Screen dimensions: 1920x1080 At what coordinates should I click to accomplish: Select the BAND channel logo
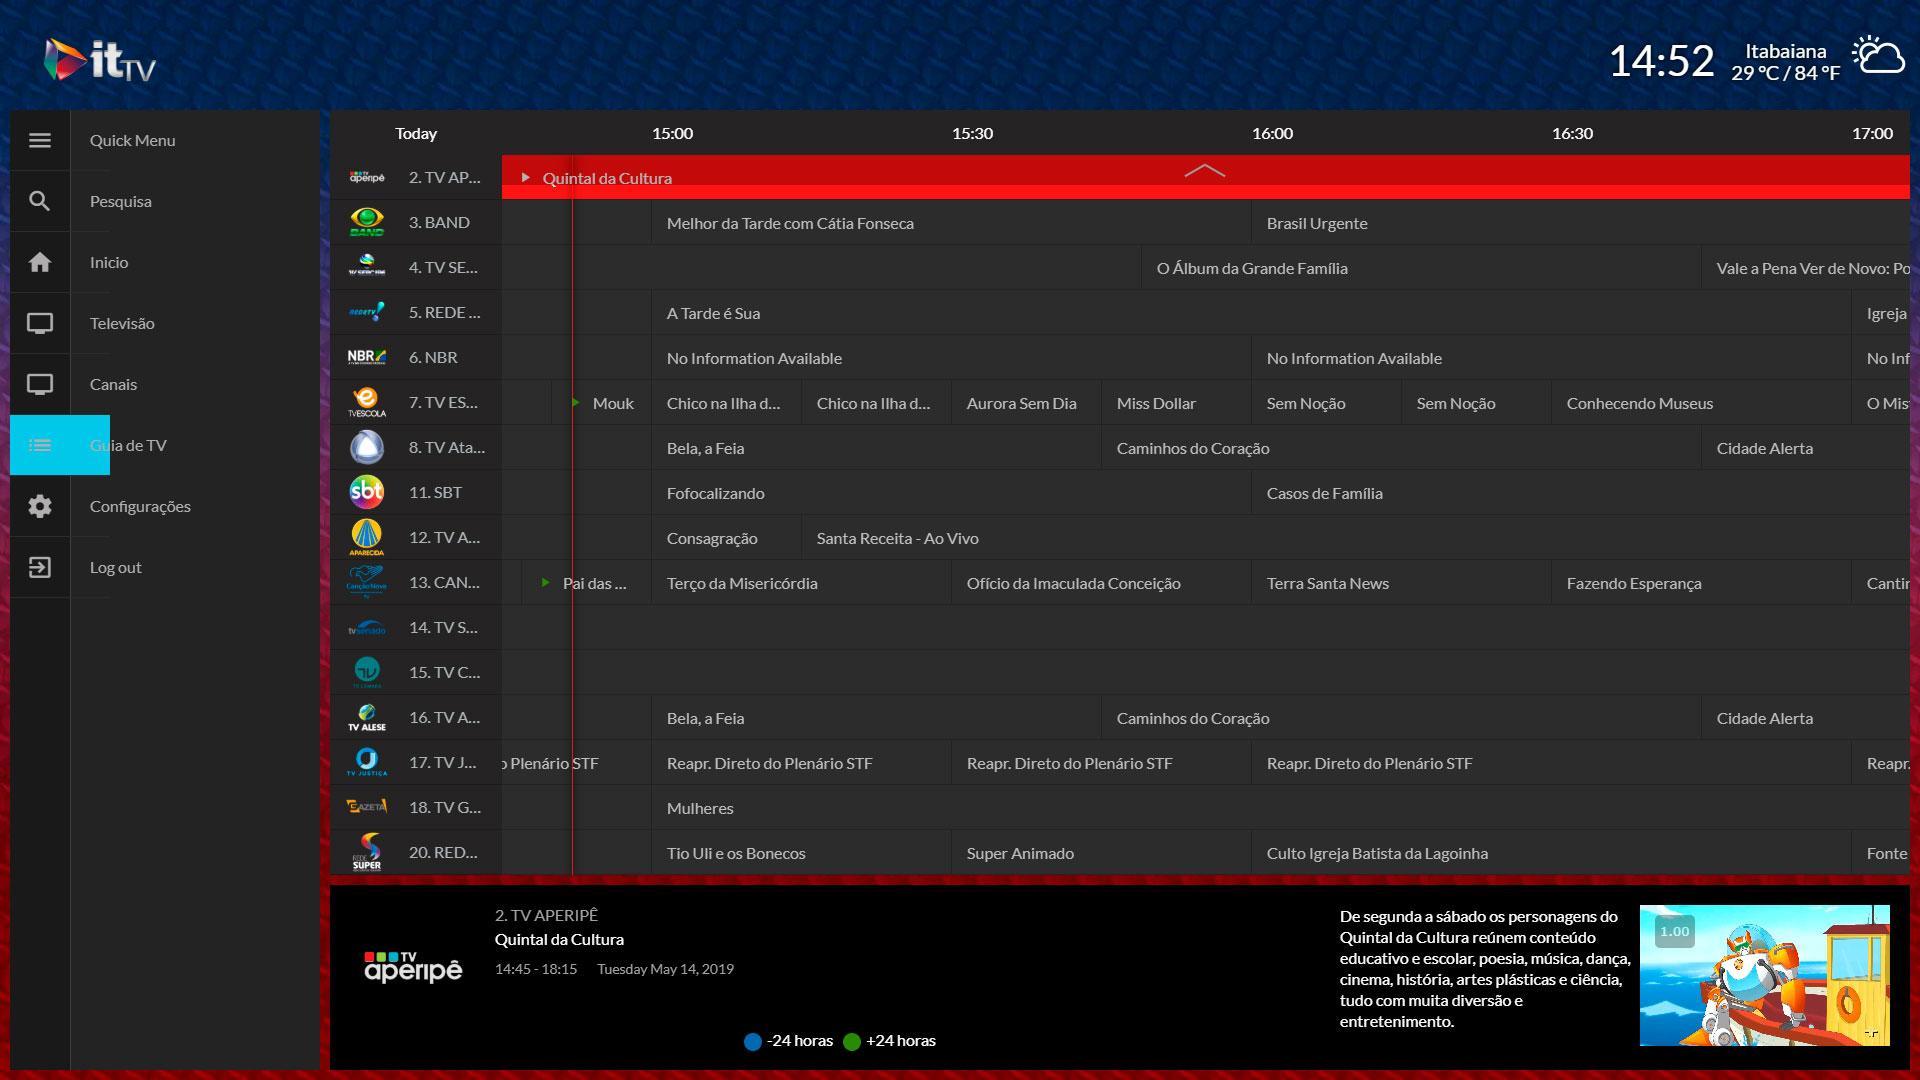tap(367, 222)
